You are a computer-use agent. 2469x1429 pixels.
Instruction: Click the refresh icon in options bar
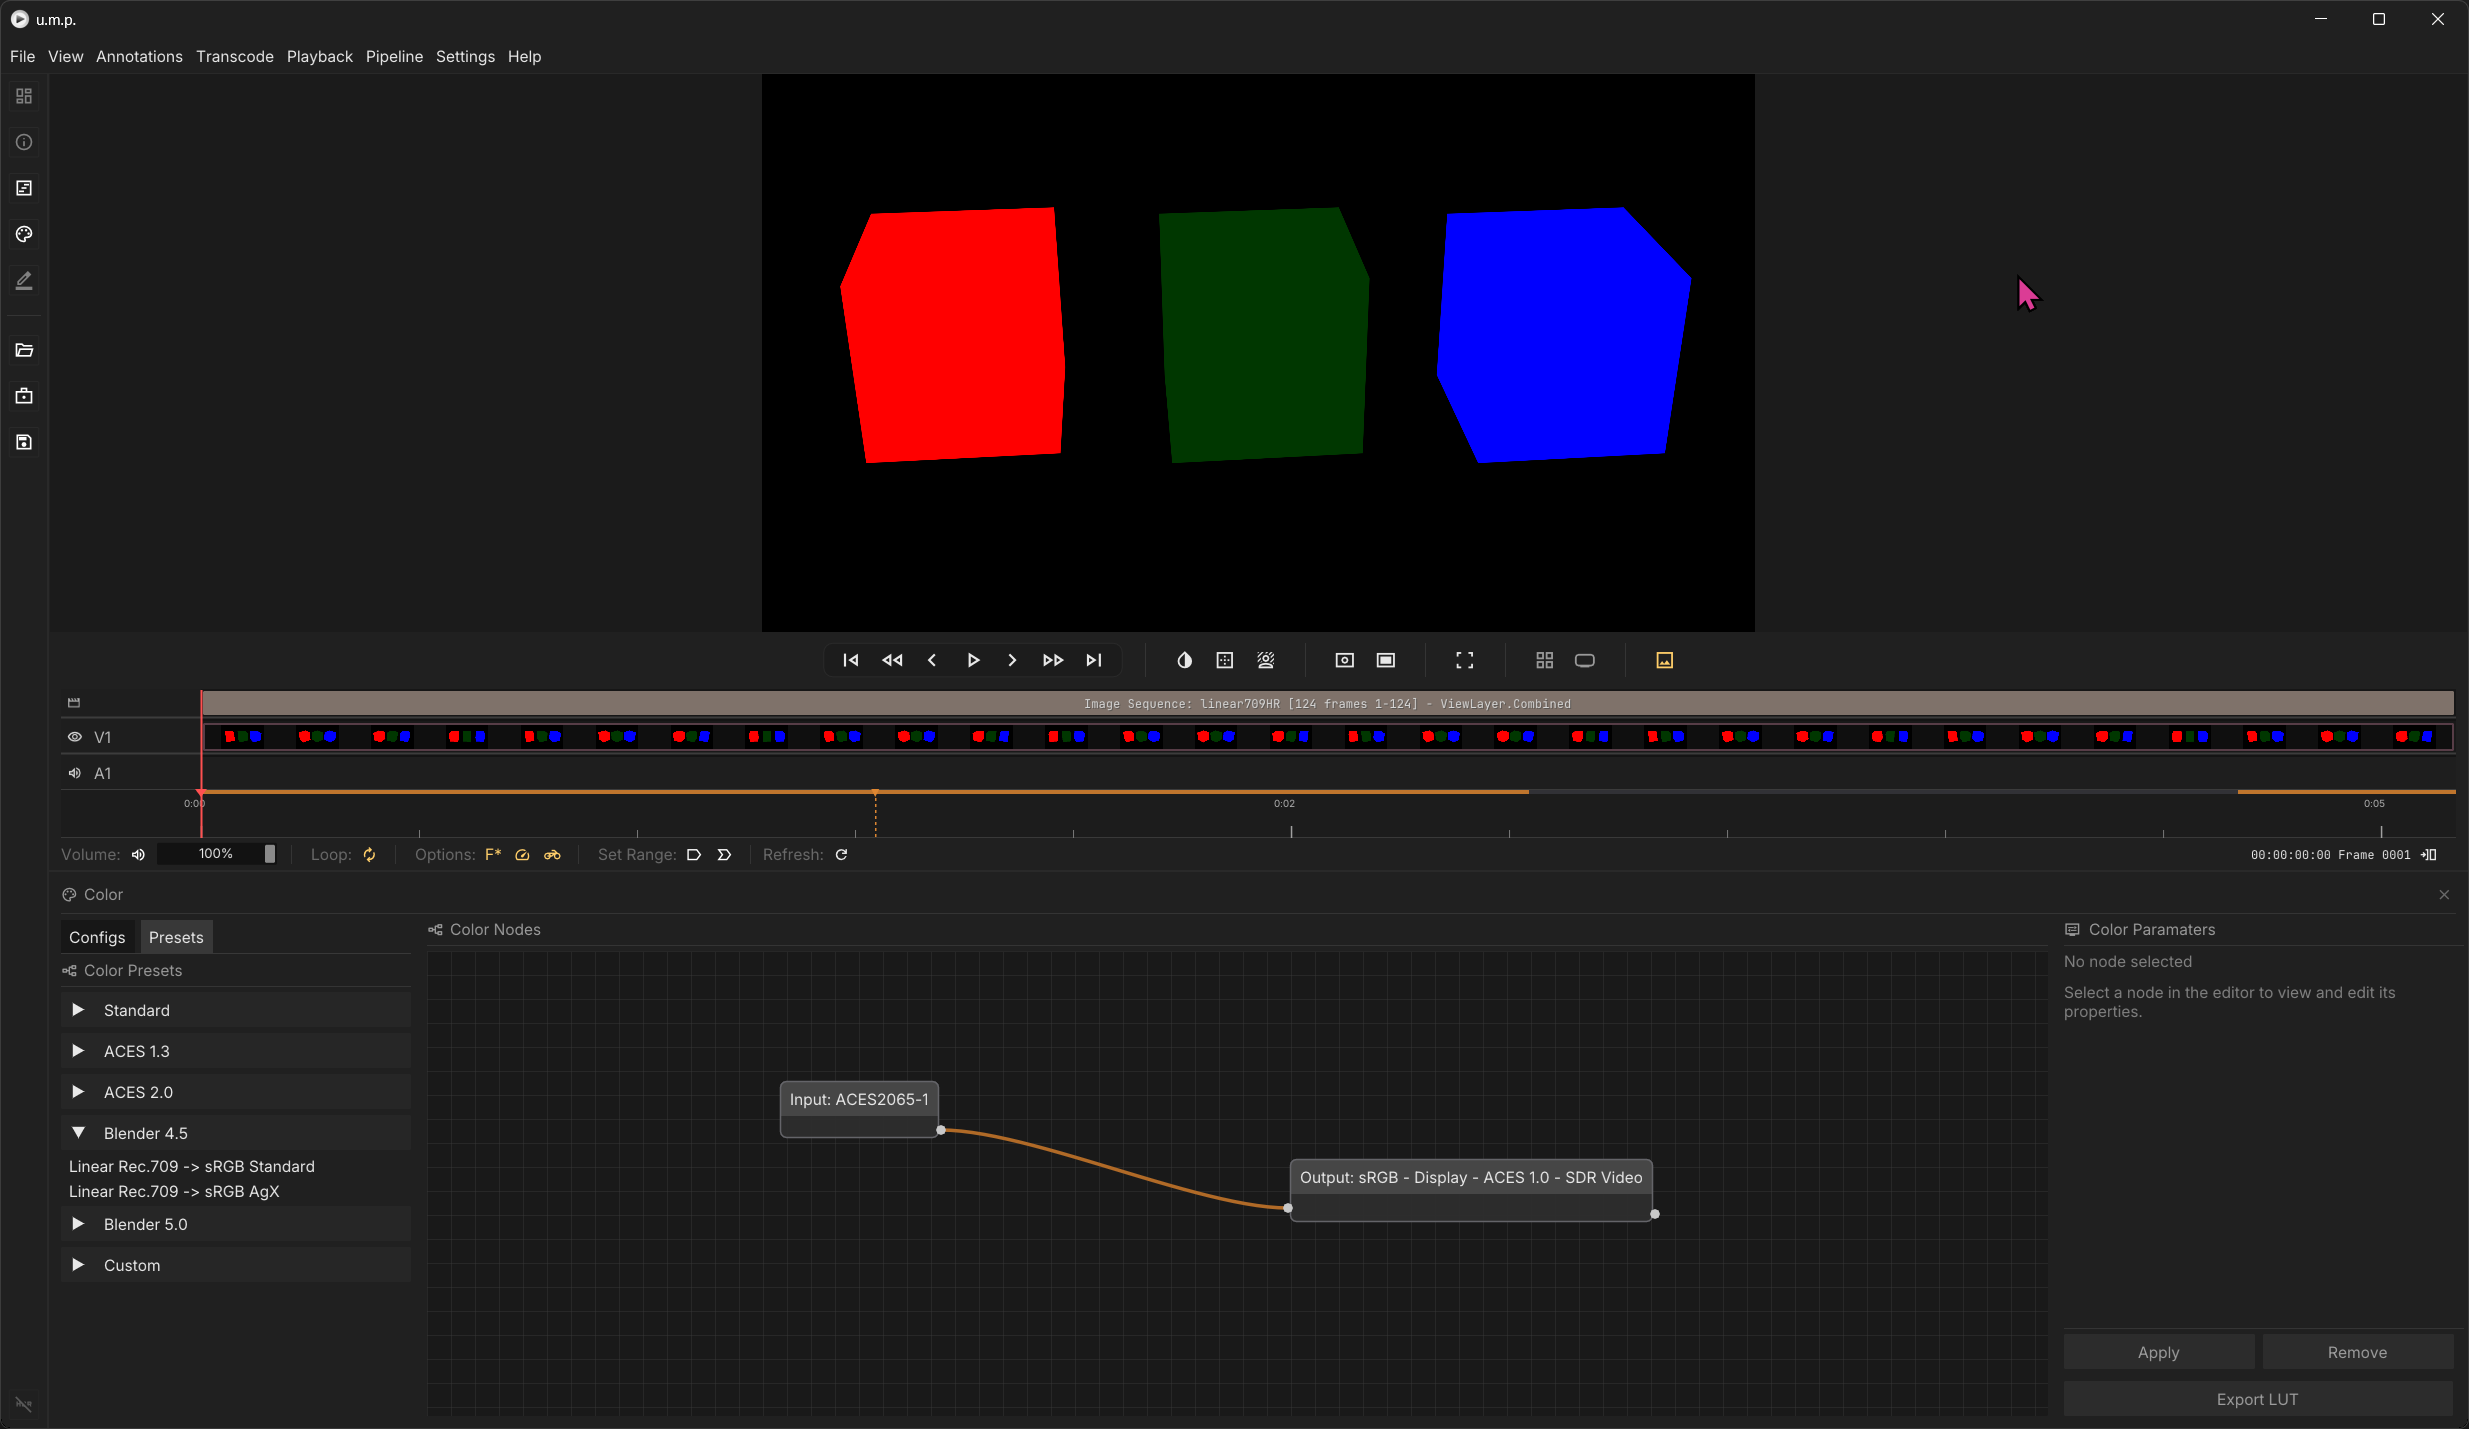pos(841,854)
